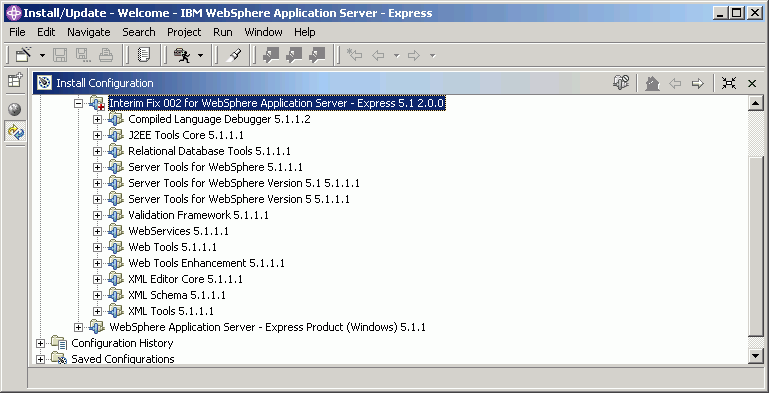Click the Saved Configurations folder icon
Image resolution: width=769 pixels, height=393 pixels.
pyautogui.click(x=59, y=359)
